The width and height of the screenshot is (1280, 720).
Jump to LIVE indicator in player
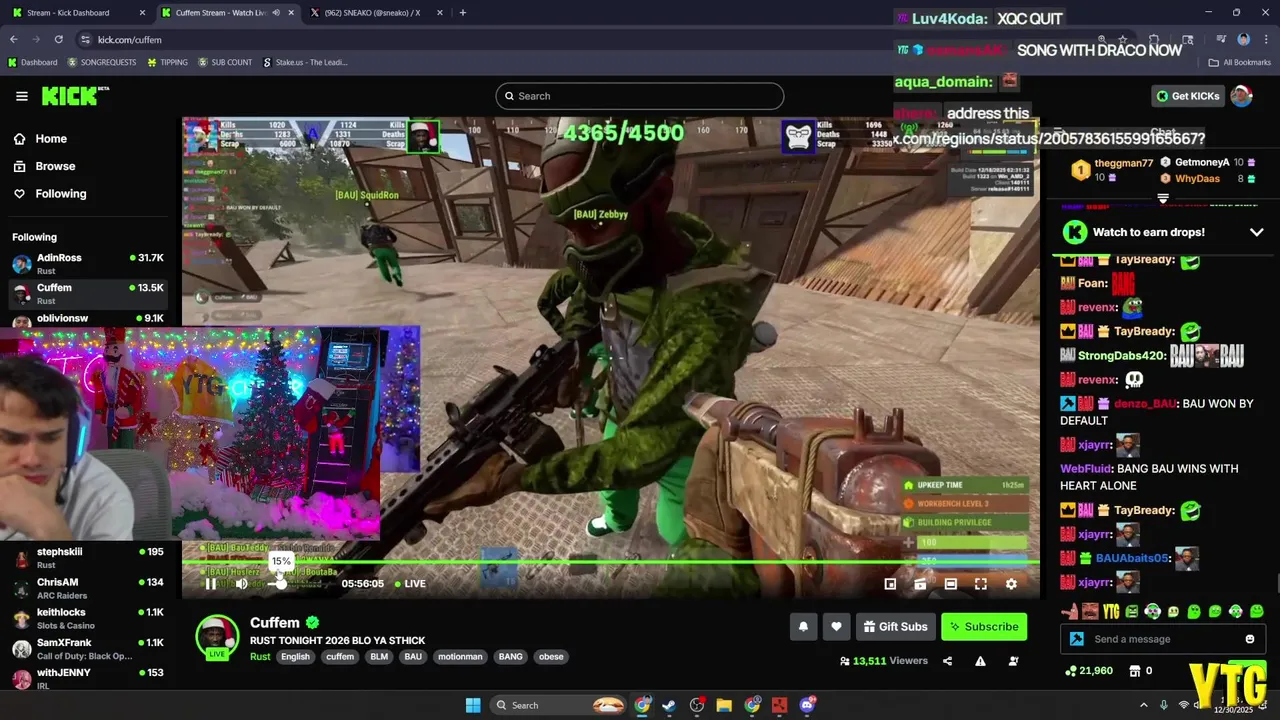click(410, 584)
